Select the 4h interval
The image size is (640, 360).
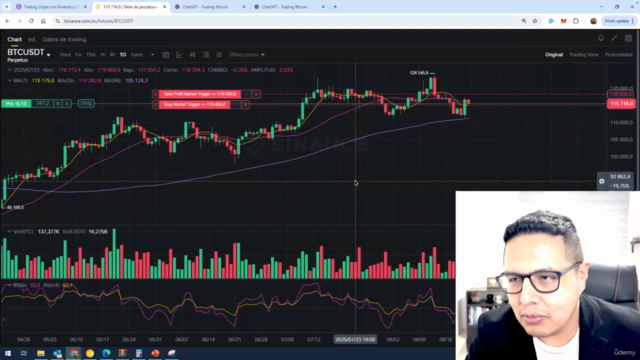click(x=112, y=55)
